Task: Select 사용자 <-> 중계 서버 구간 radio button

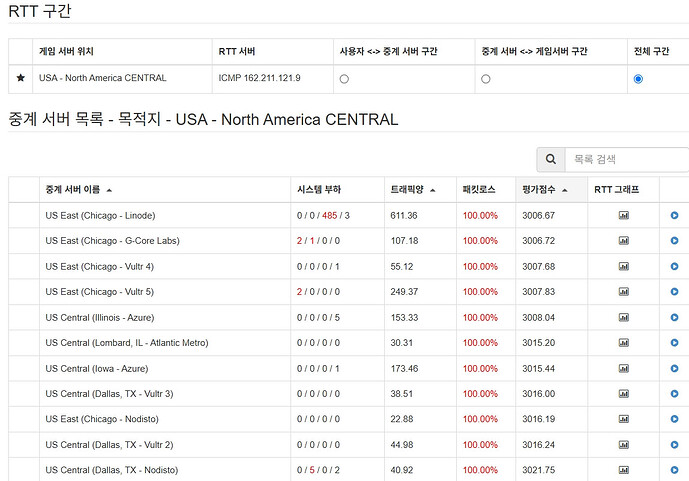Action: pyautogui.click(x=344, y=79)
